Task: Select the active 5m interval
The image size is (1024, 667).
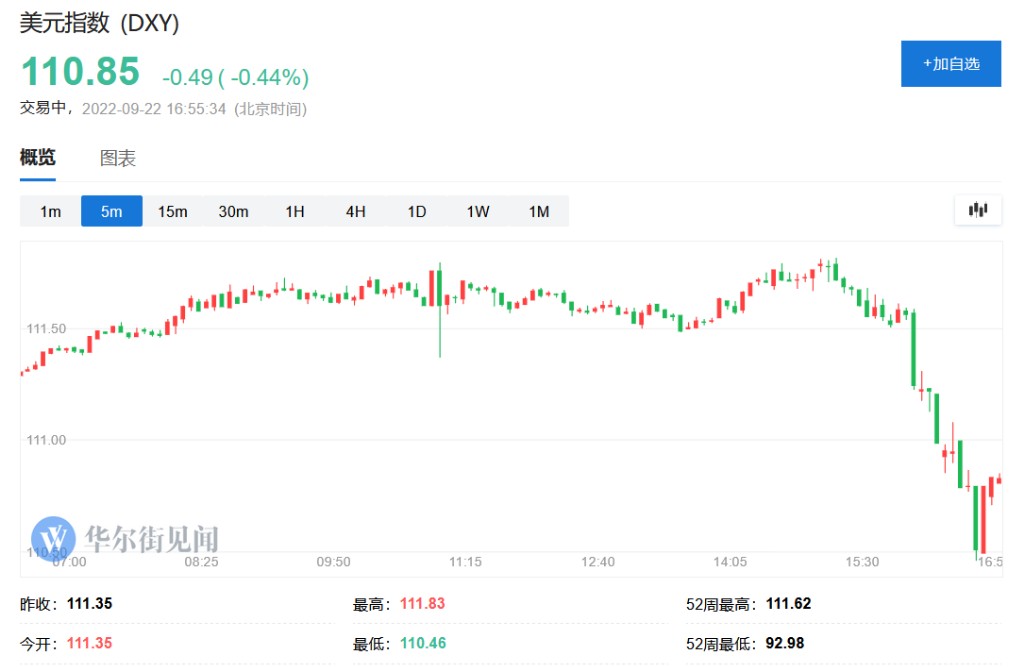Action: pos(111,211)
